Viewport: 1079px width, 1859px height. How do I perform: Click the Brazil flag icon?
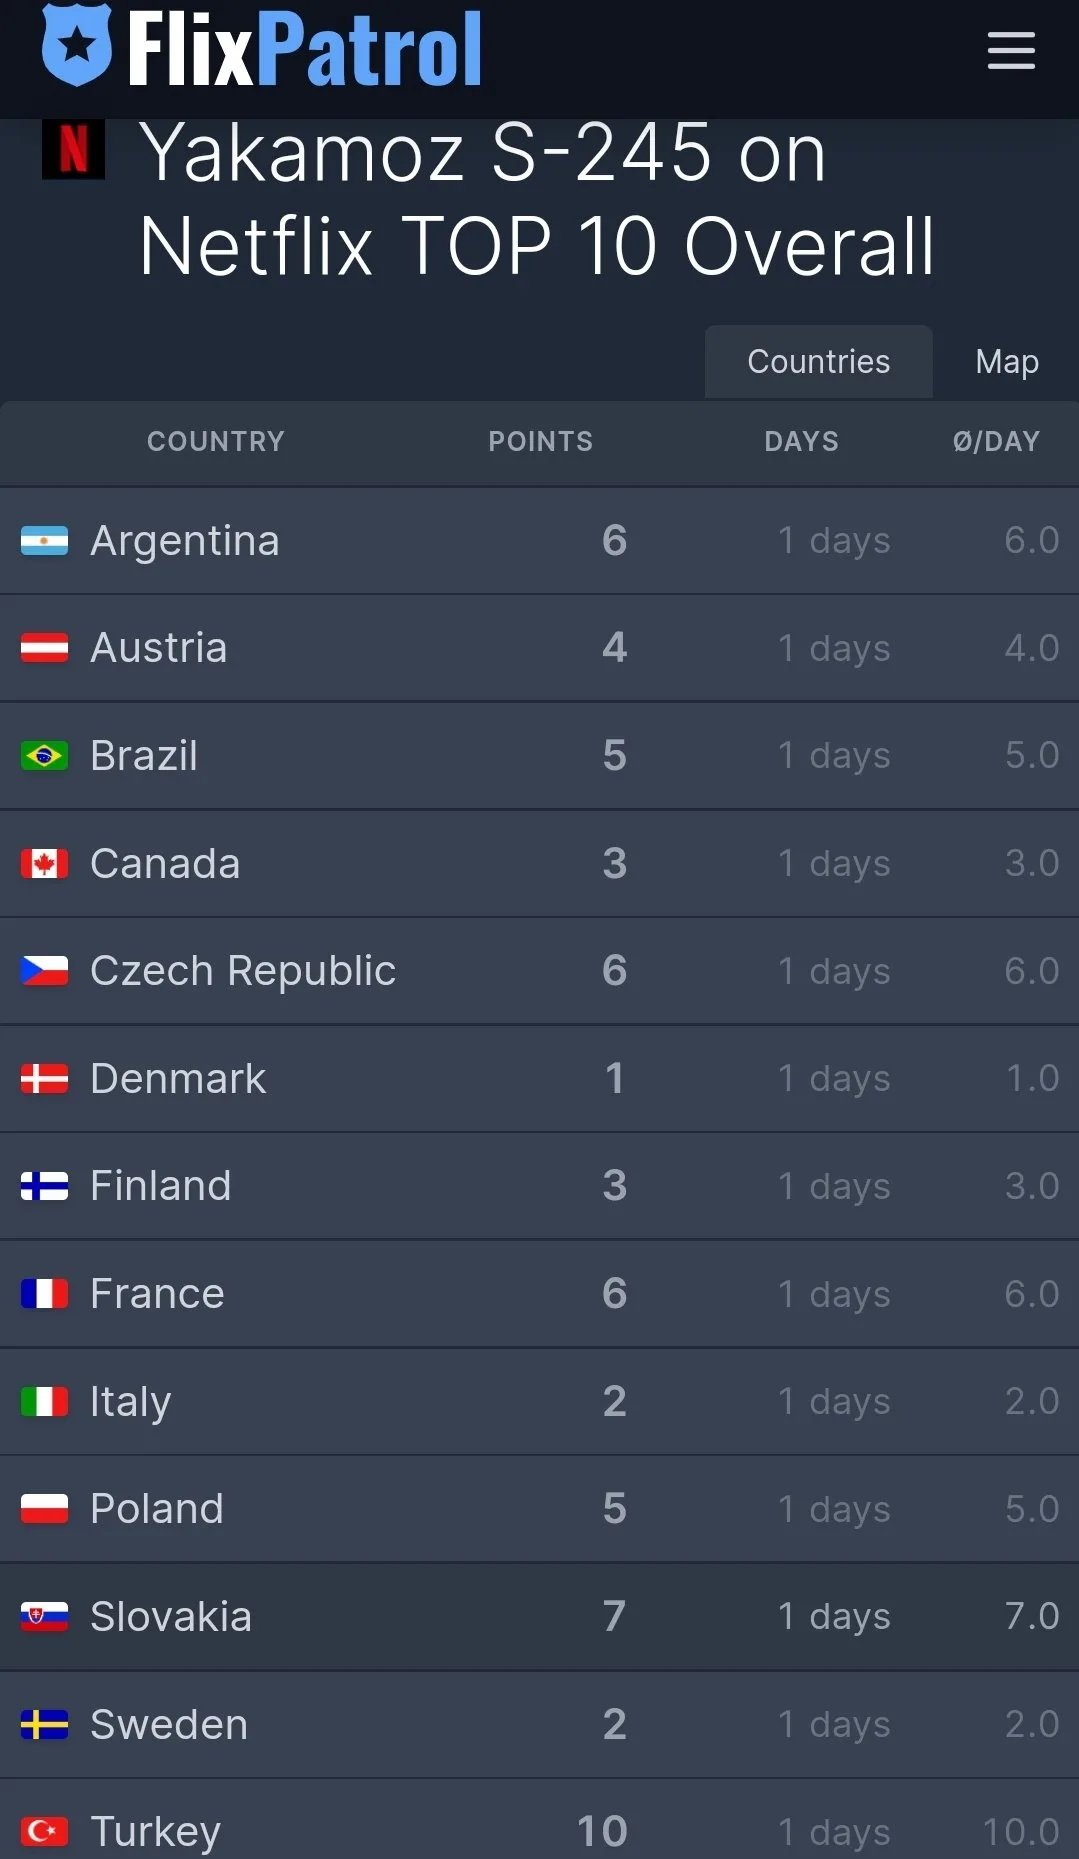point(45,756)
